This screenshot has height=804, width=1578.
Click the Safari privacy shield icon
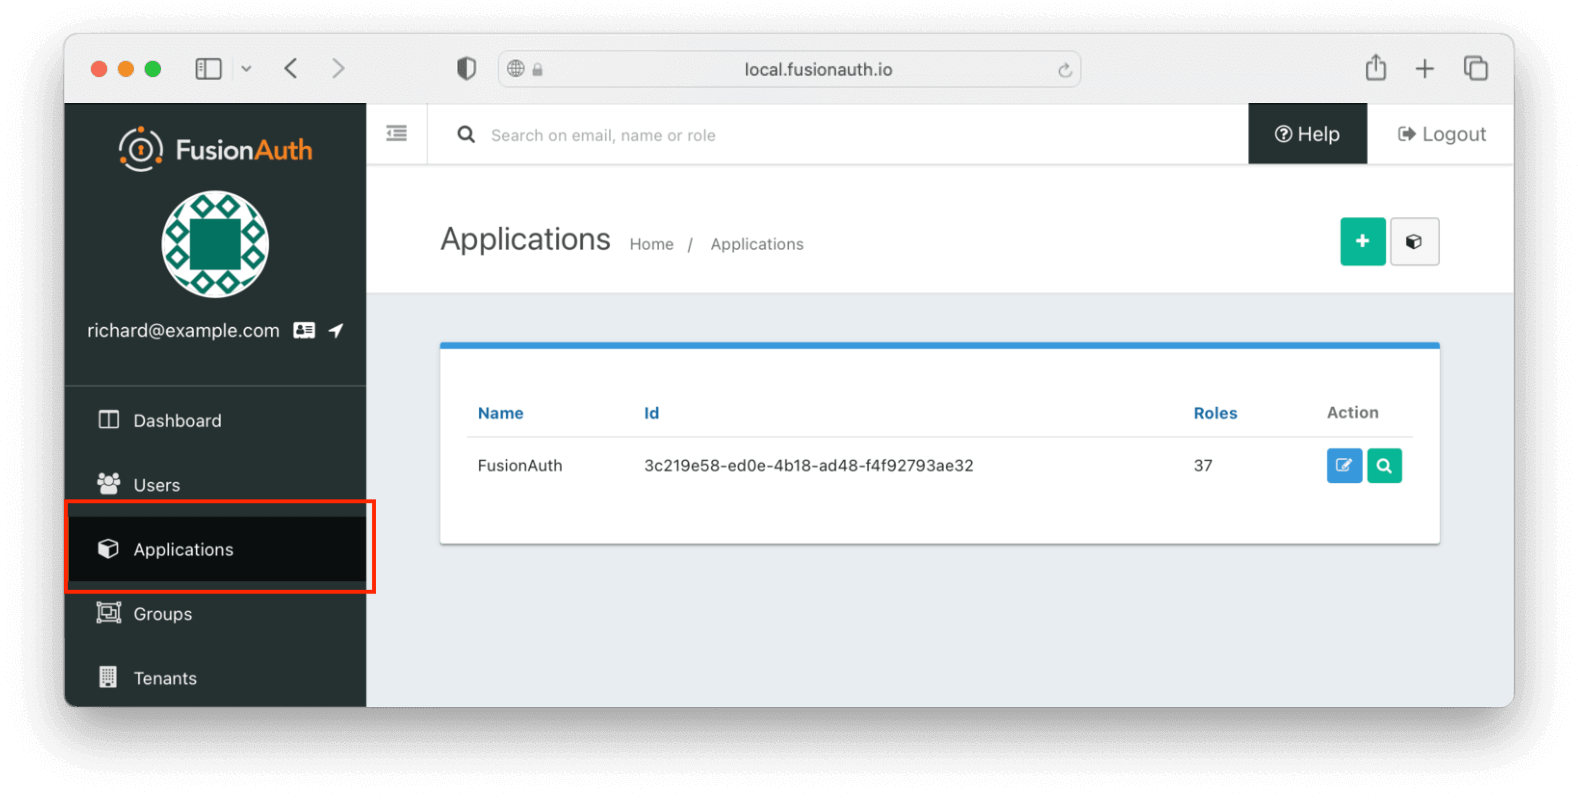click(466, 68)
